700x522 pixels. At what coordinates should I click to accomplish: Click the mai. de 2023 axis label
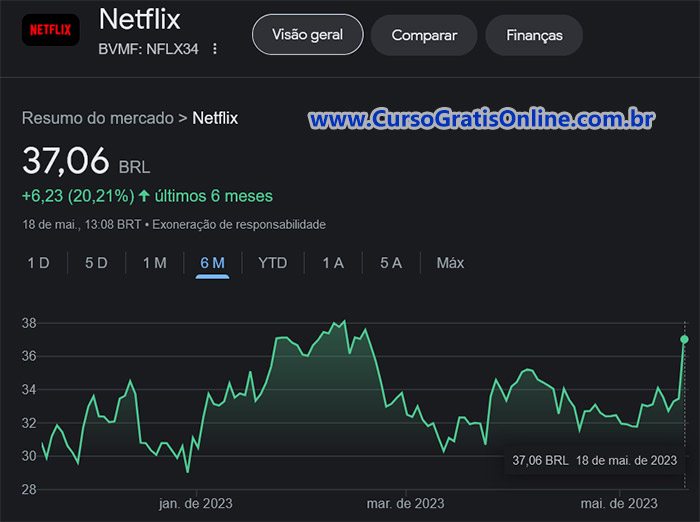pos(619,504)
